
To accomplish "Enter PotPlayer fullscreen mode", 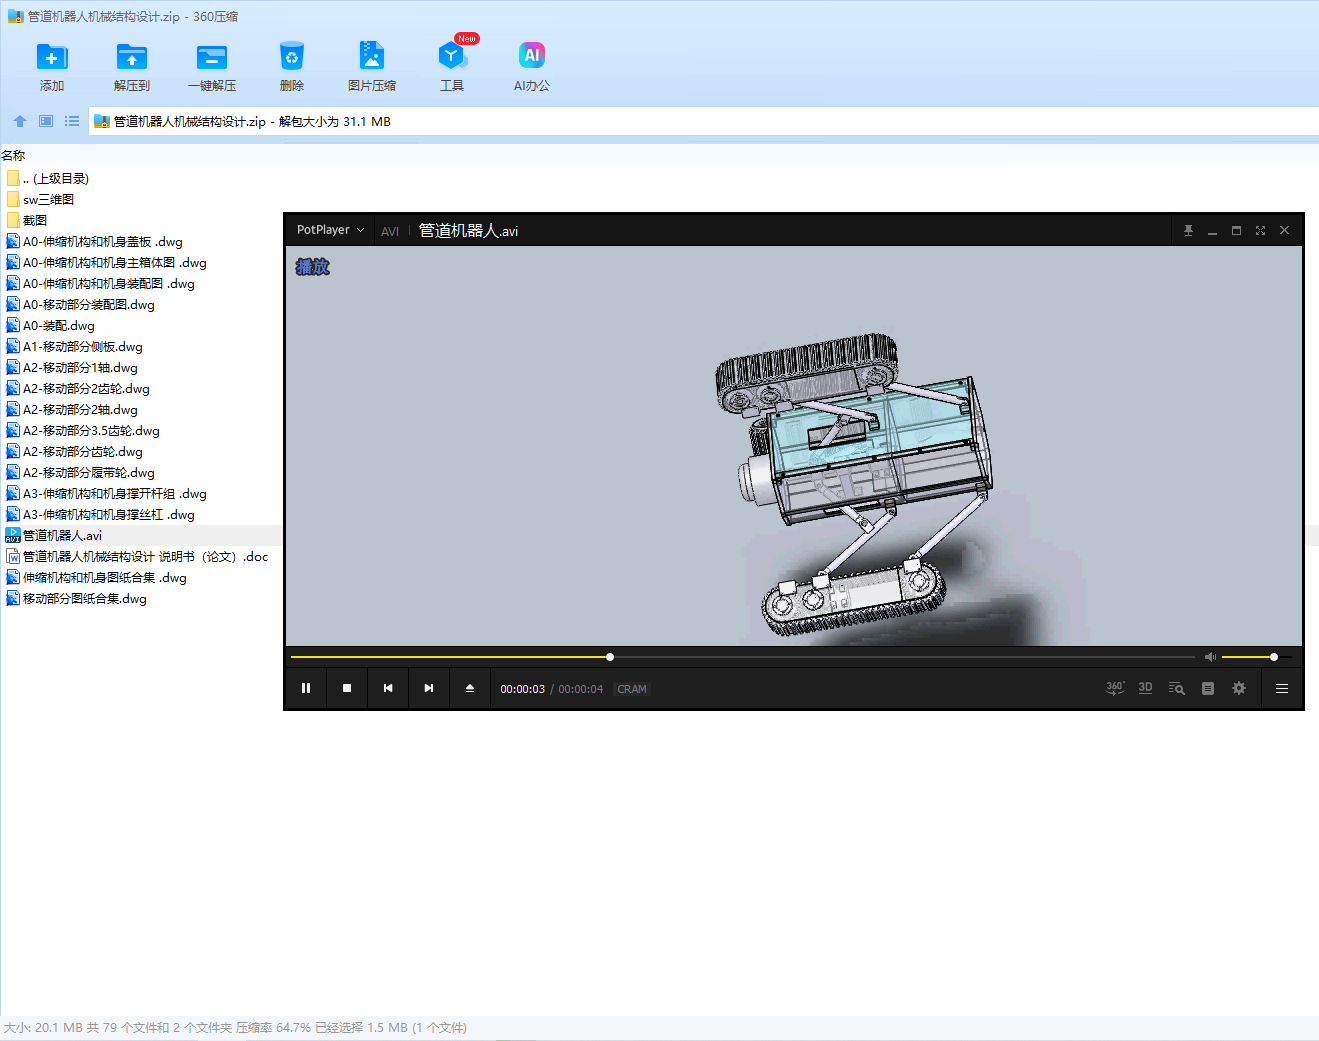I will click(x=1260, y=230).
